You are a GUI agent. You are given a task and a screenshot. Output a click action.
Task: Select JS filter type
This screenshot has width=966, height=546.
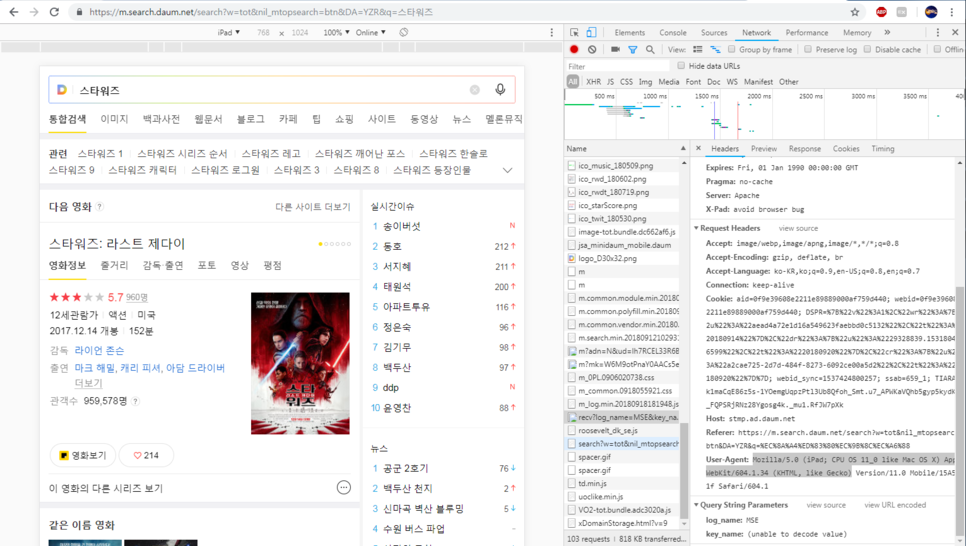610,81
